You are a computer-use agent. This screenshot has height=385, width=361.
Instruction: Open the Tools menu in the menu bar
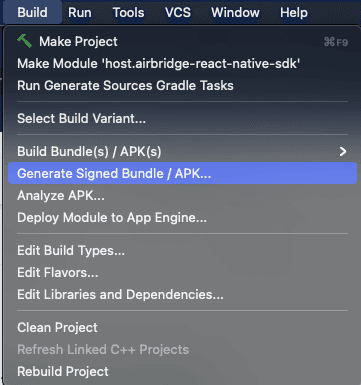point(128,13)
